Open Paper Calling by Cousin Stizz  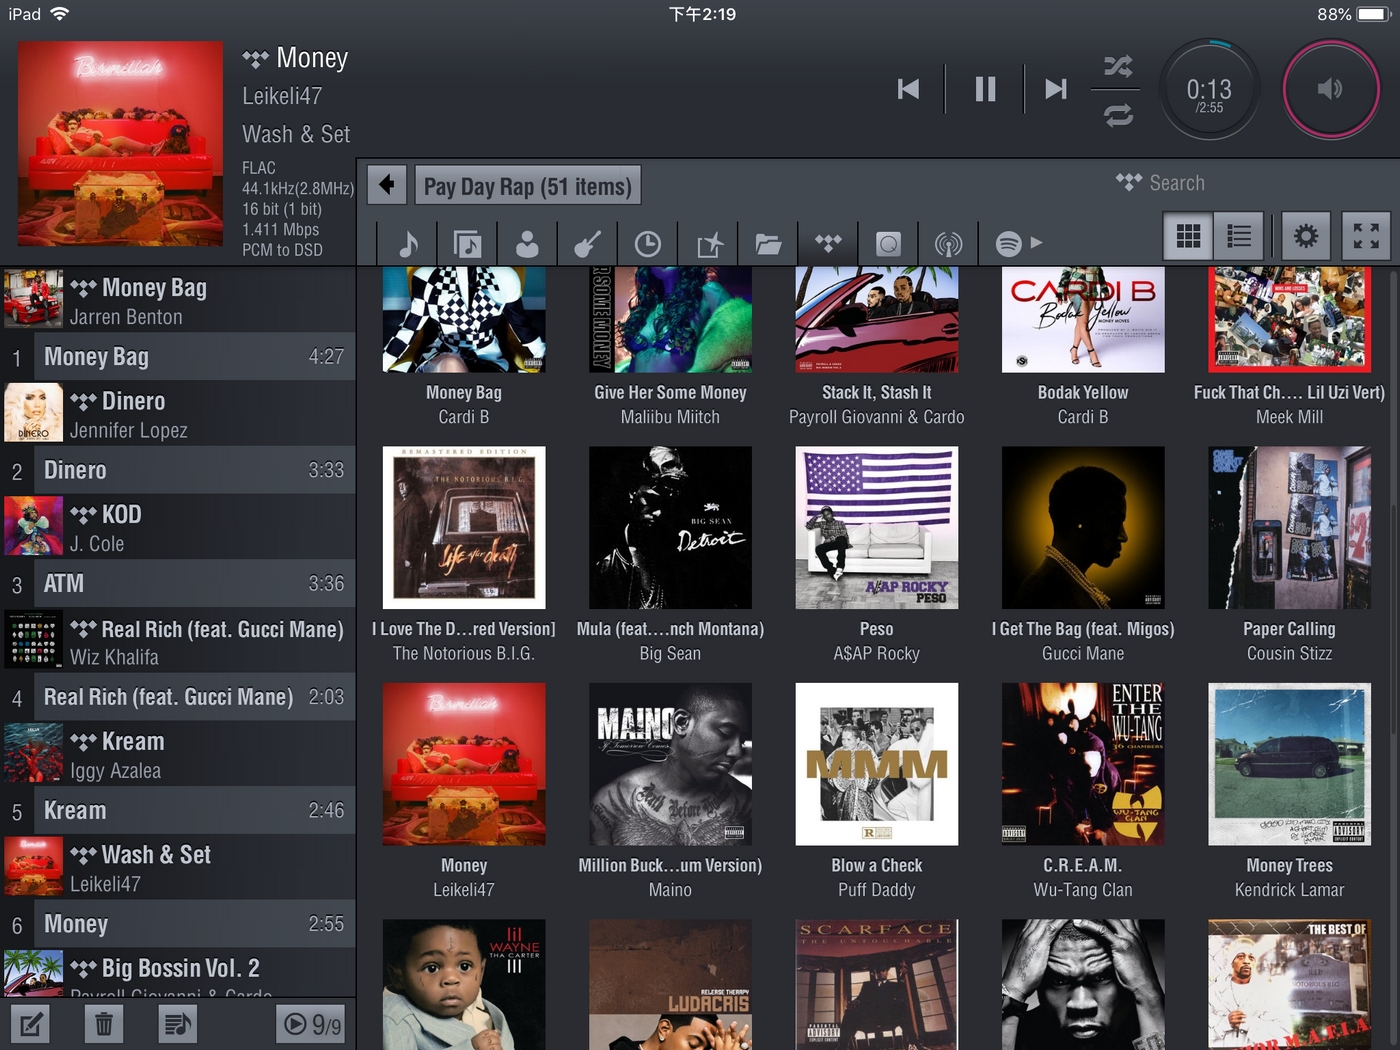(1289, 528)
